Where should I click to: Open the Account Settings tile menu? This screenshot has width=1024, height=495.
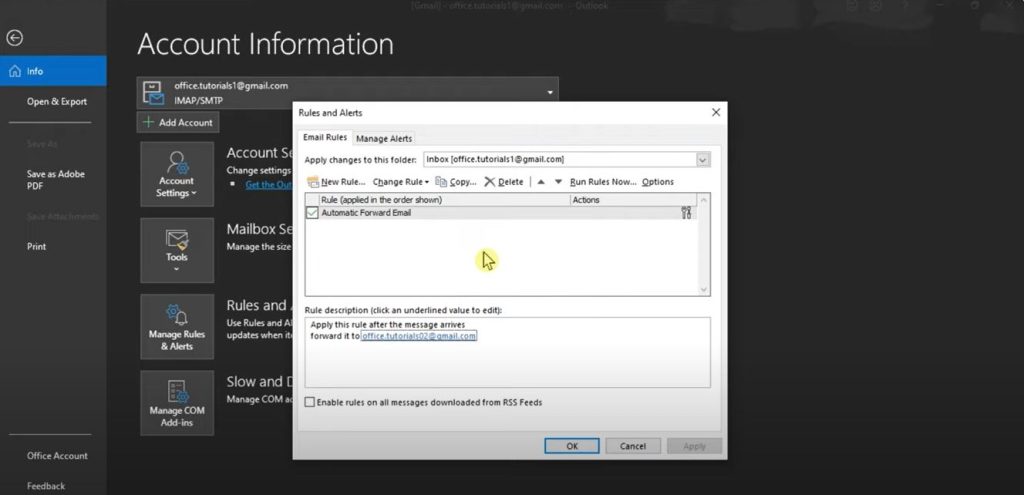click(177, 174)
